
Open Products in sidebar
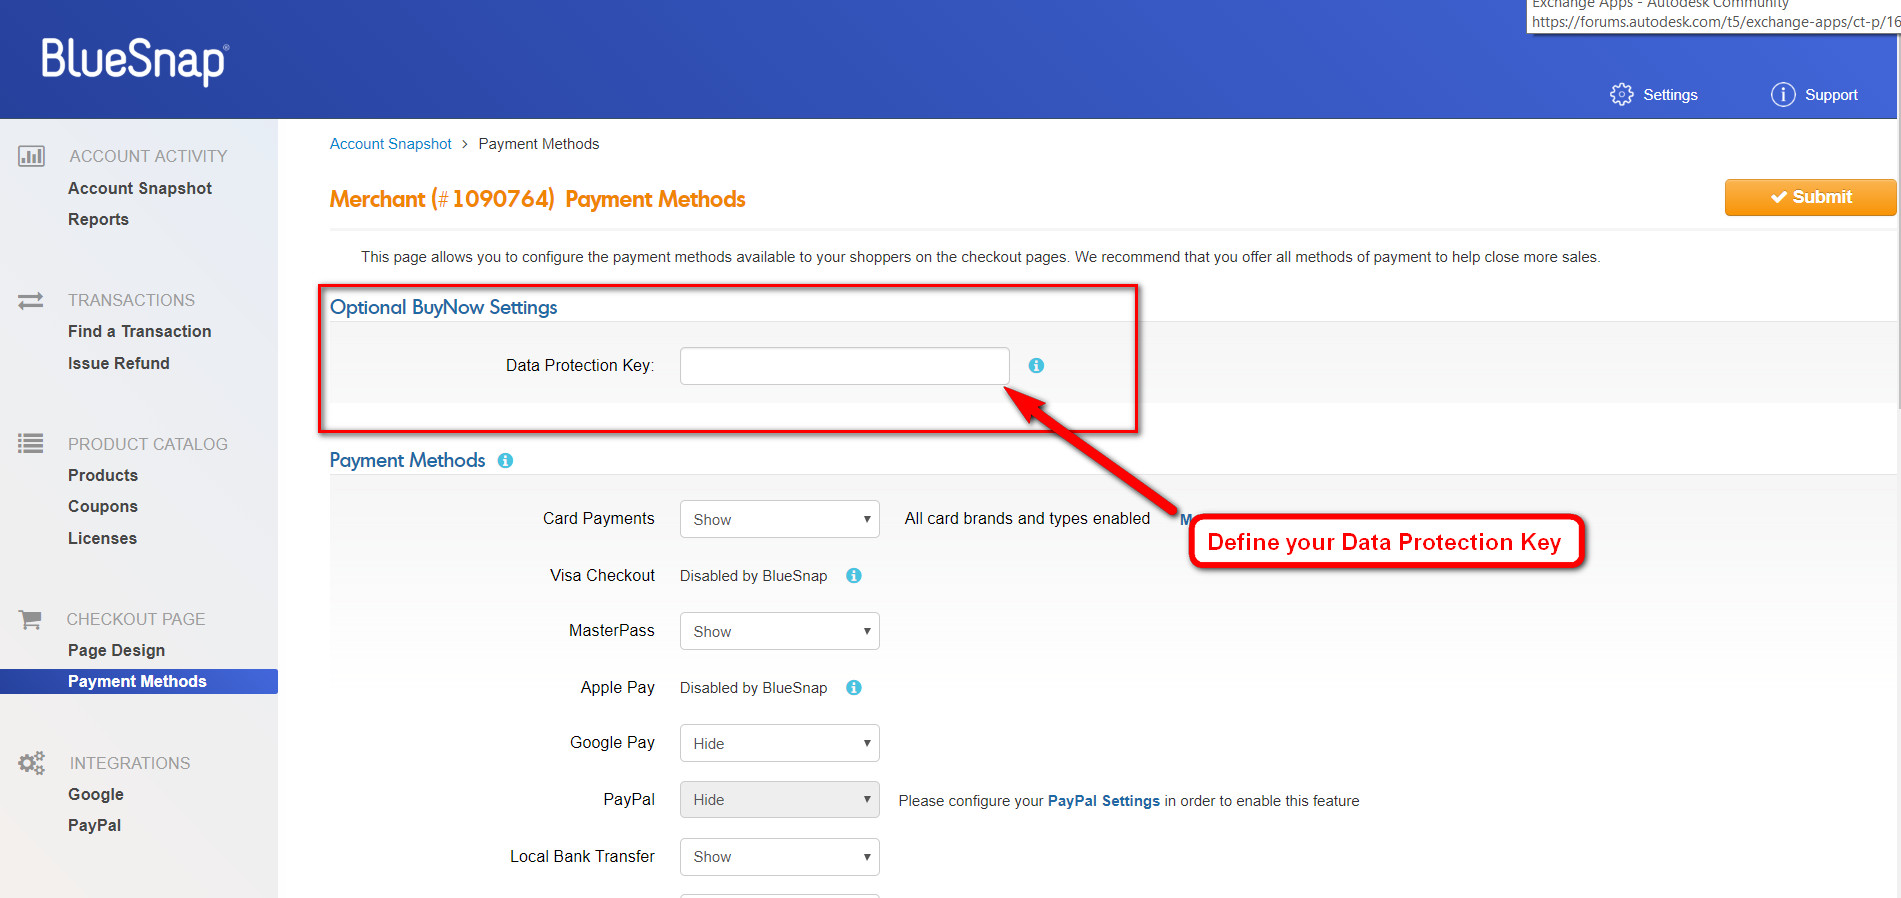(103, 475)
